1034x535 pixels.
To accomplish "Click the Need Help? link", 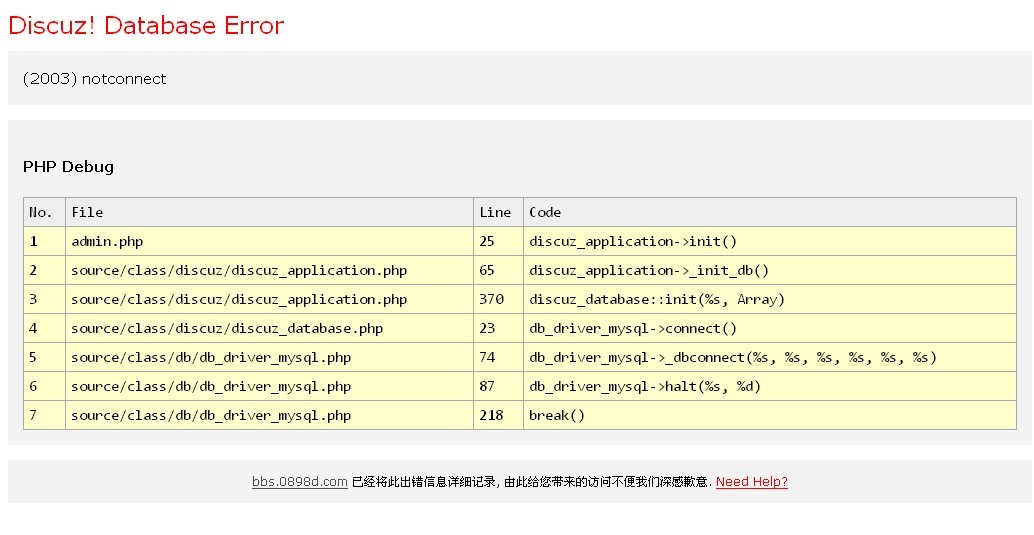I will [752, 482].
